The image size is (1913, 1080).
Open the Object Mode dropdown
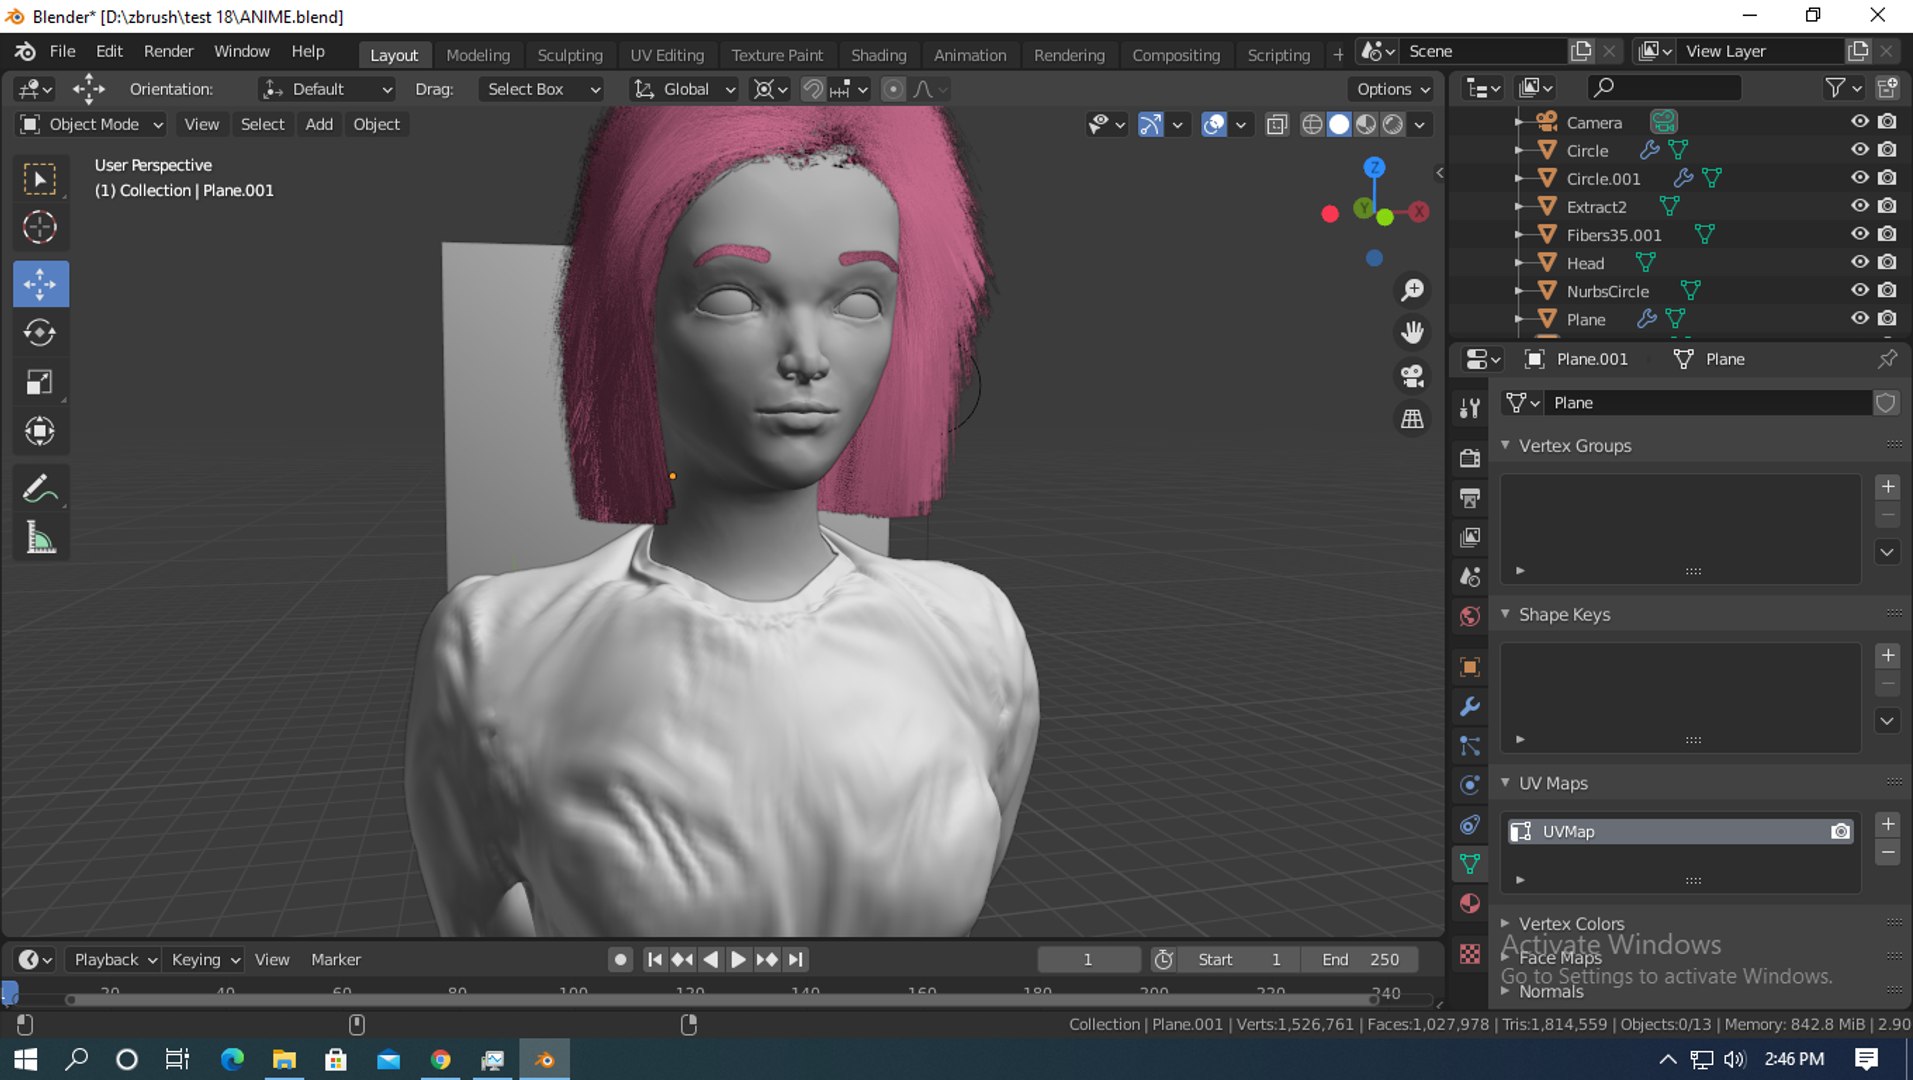(x=92, y=124)
